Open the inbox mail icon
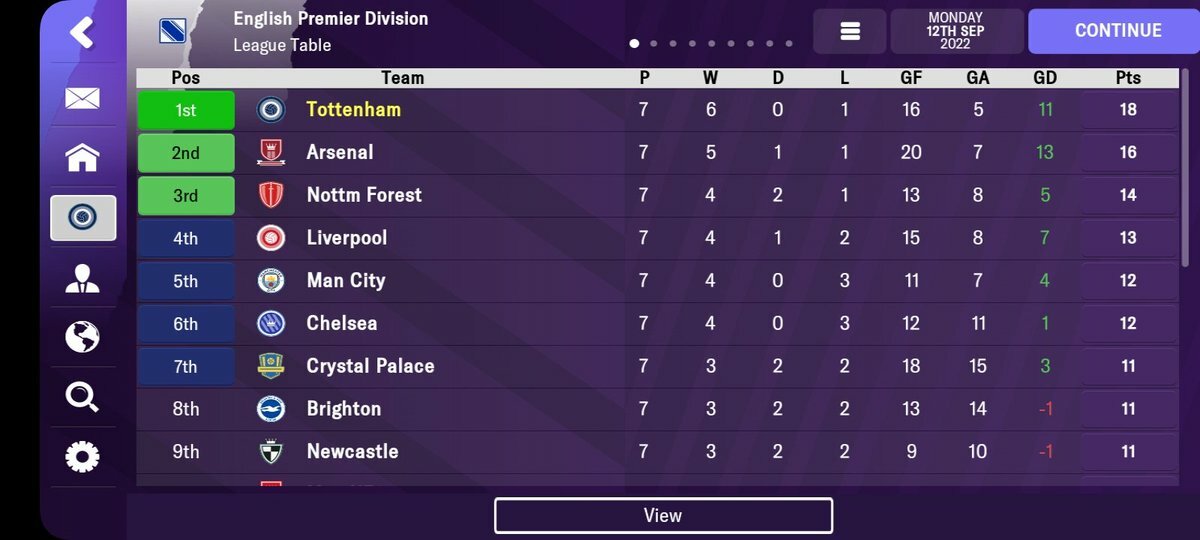This screenshot has width=1200, height=540. [83, 98]
